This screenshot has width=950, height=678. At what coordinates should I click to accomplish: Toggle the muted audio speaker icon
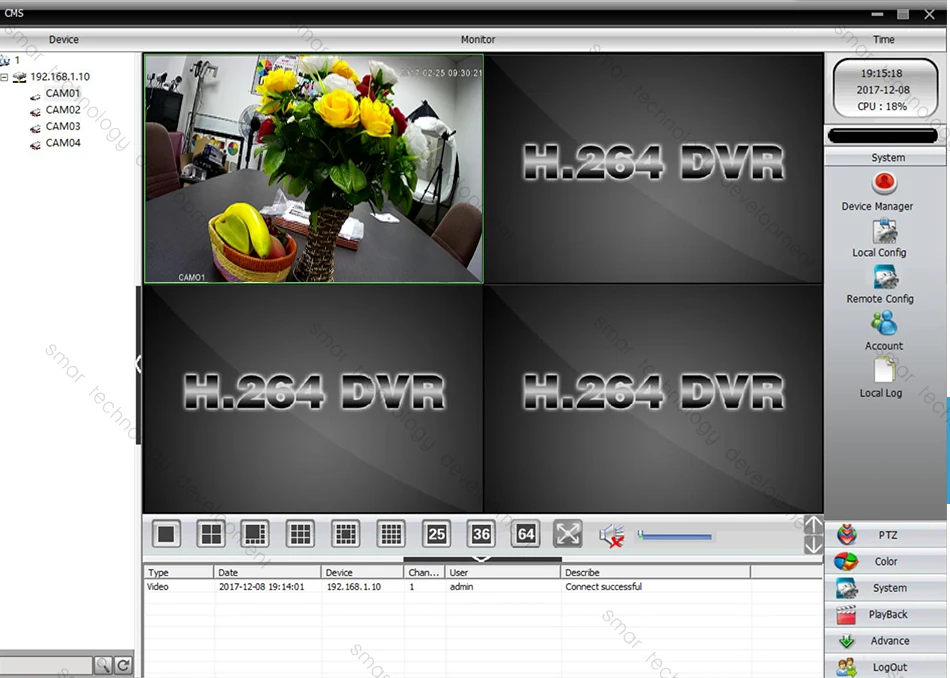click(x=612, y=536)
